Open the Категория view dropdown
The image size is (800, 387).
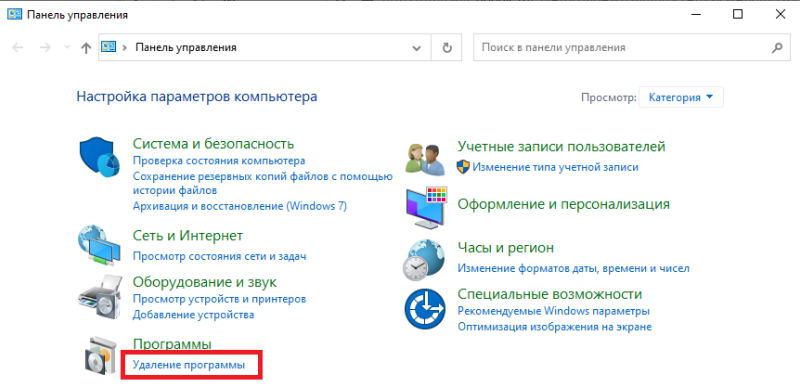click(681, 97)
